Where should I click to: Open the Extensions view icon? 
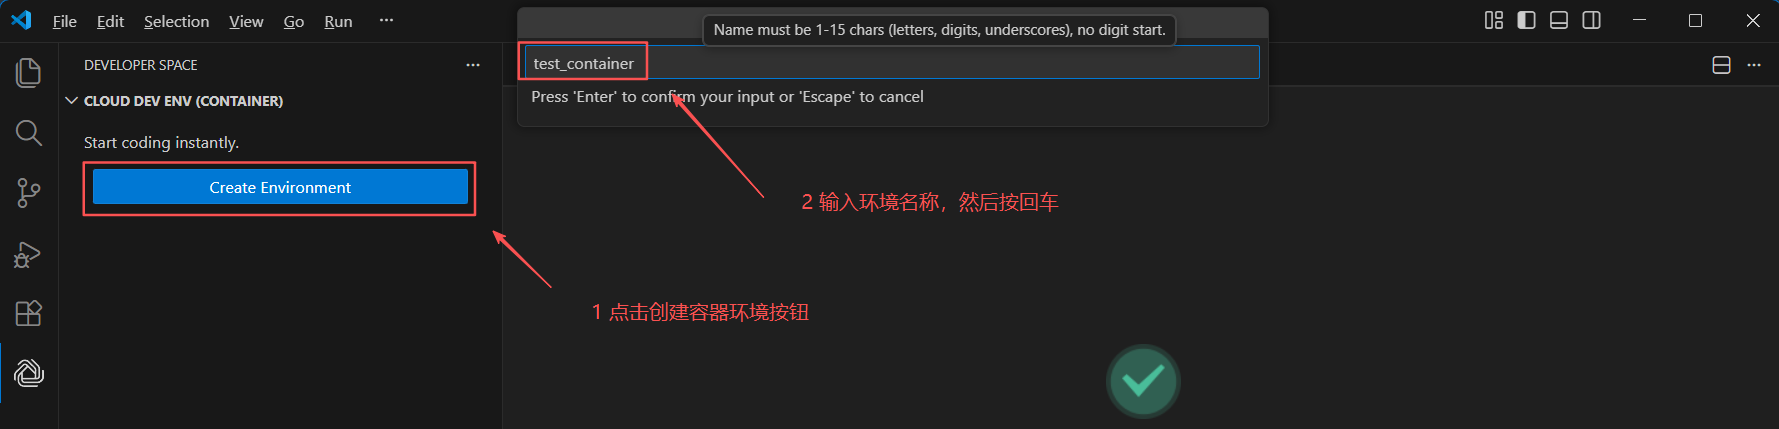point(29,313)
